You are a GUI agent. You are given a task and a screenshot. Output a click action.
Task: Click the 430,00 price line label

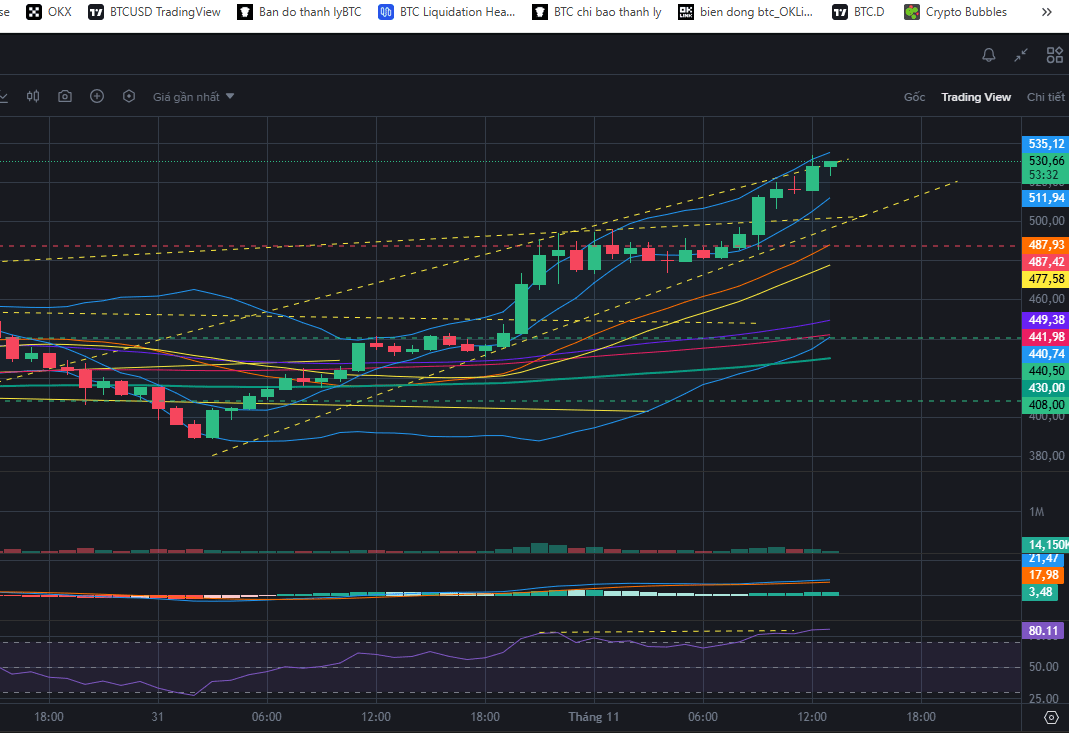(1046, 388)
